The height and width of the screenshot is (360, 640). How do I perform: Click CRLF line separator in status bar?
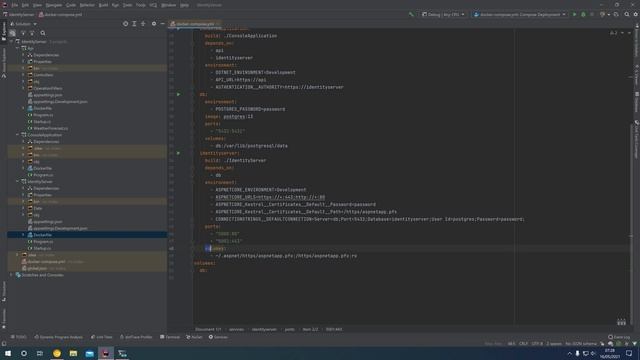pyautogui.click(x=523, y=344)
